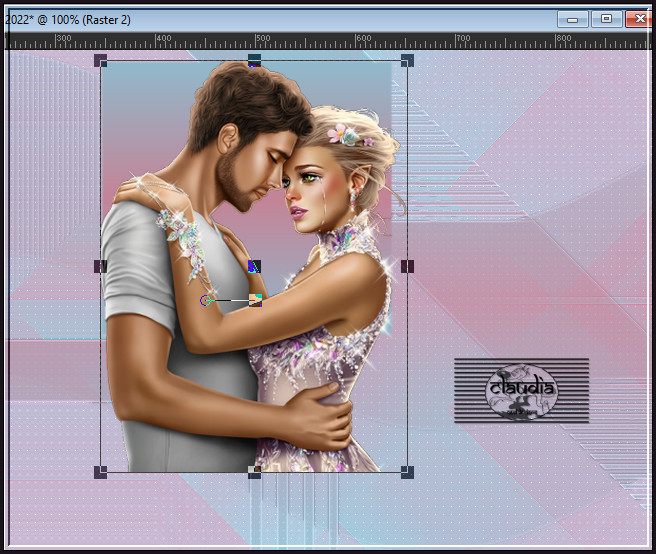
Task: Click the top-center transform handle
Action: tap(254, 60)
